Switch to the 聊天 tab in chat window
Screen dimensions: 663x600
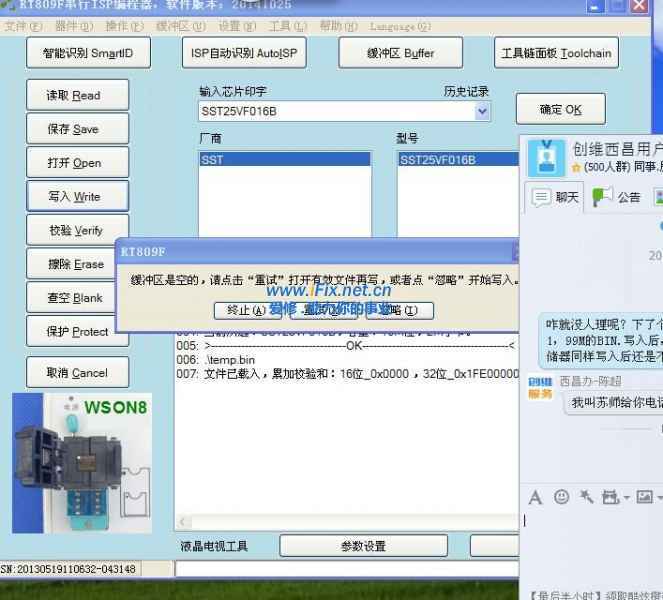pyautogui.click(x=555, y=197)
